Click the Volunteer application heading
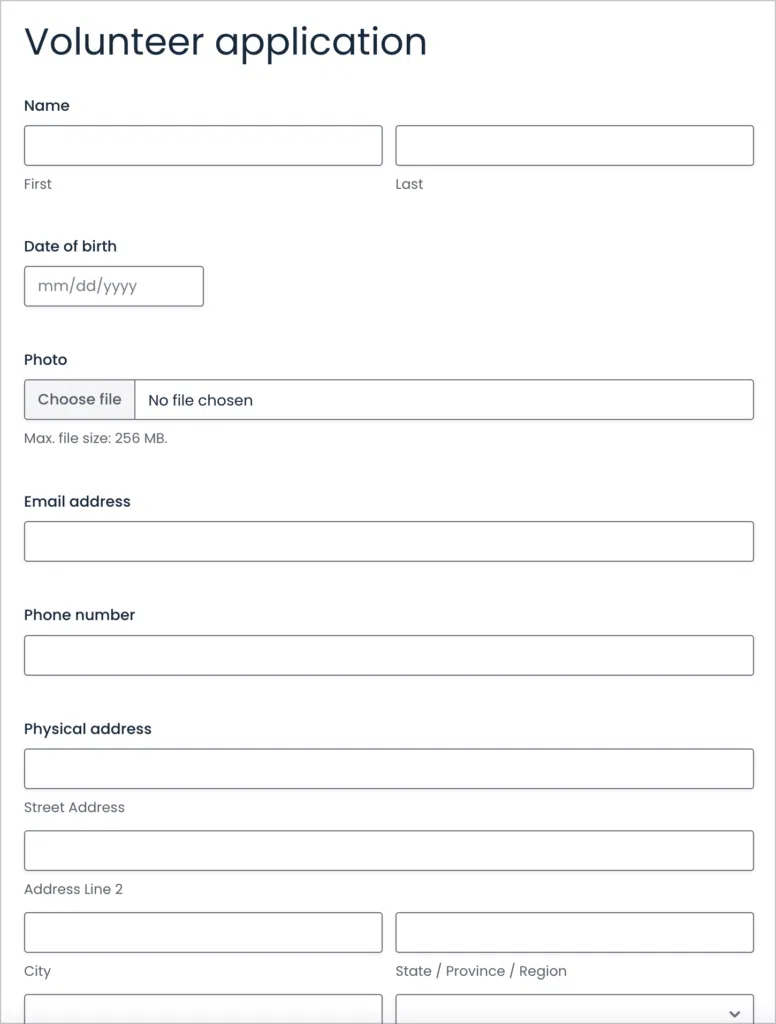This screenshot has width=776, height=1024. pos(225,42)
